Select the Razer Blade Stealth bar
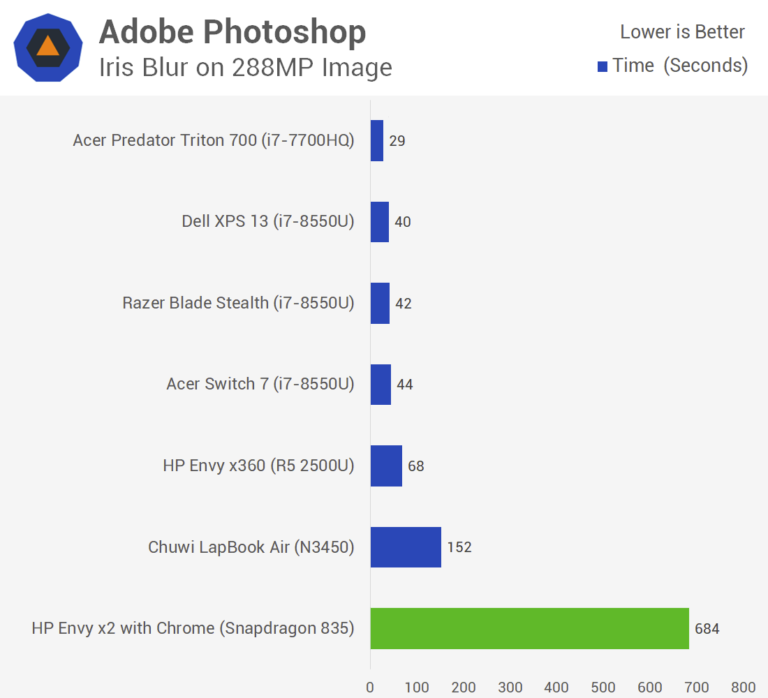The width and height of the screenshot is (768, 698). tap(380, 303)
